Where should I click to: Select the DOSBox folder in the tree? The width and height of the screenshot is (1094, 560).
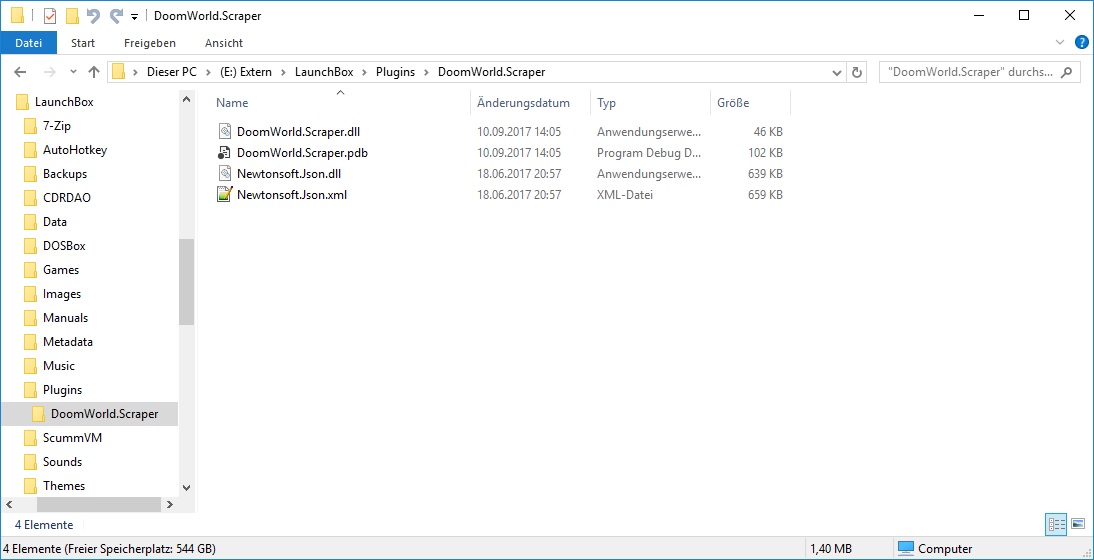[64, 245]
